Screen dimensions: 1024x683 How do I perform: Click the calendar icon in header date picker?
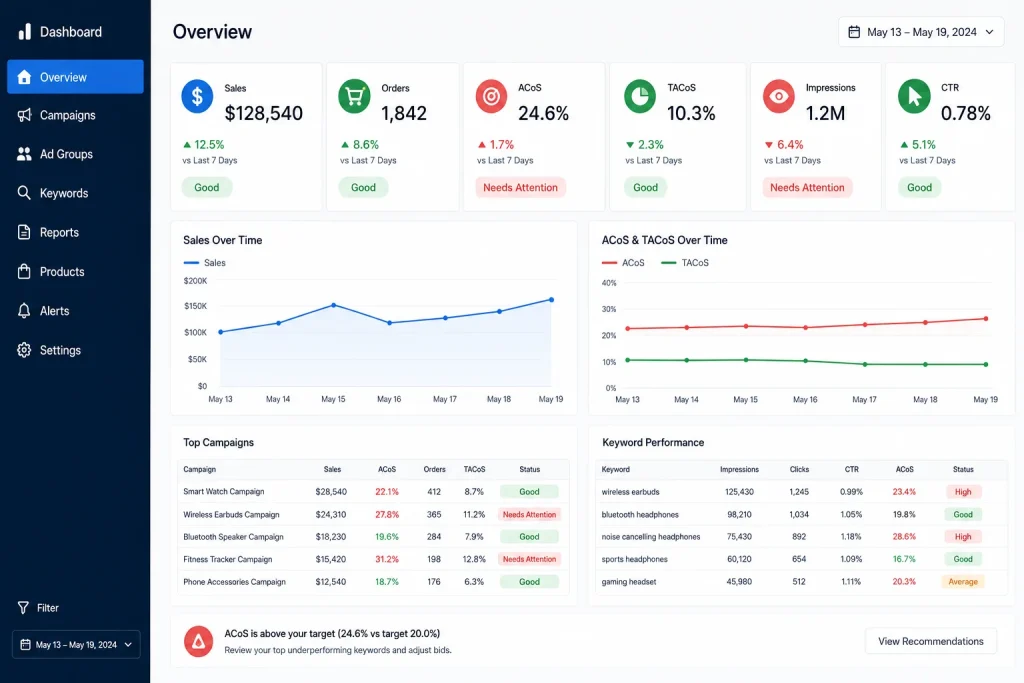tap(854, 32)
